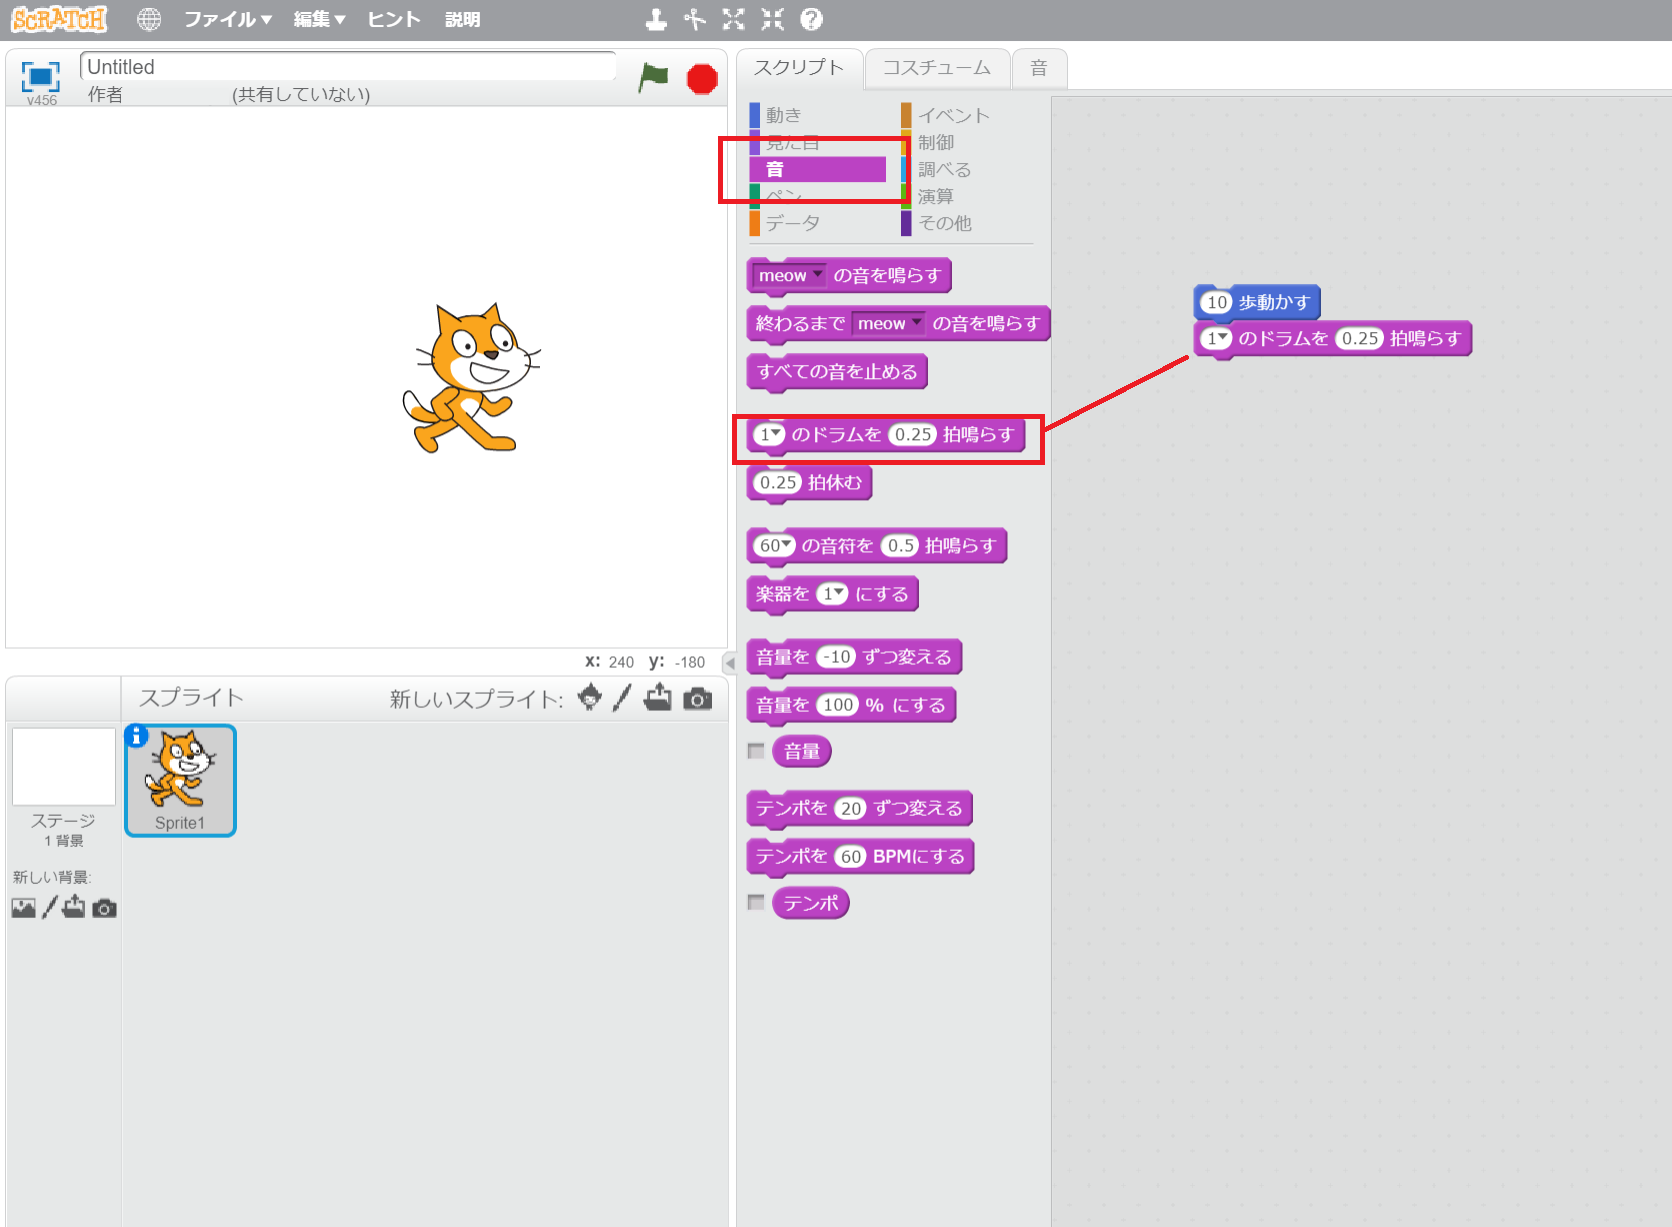Upload sprite from file

click(658, 697)
